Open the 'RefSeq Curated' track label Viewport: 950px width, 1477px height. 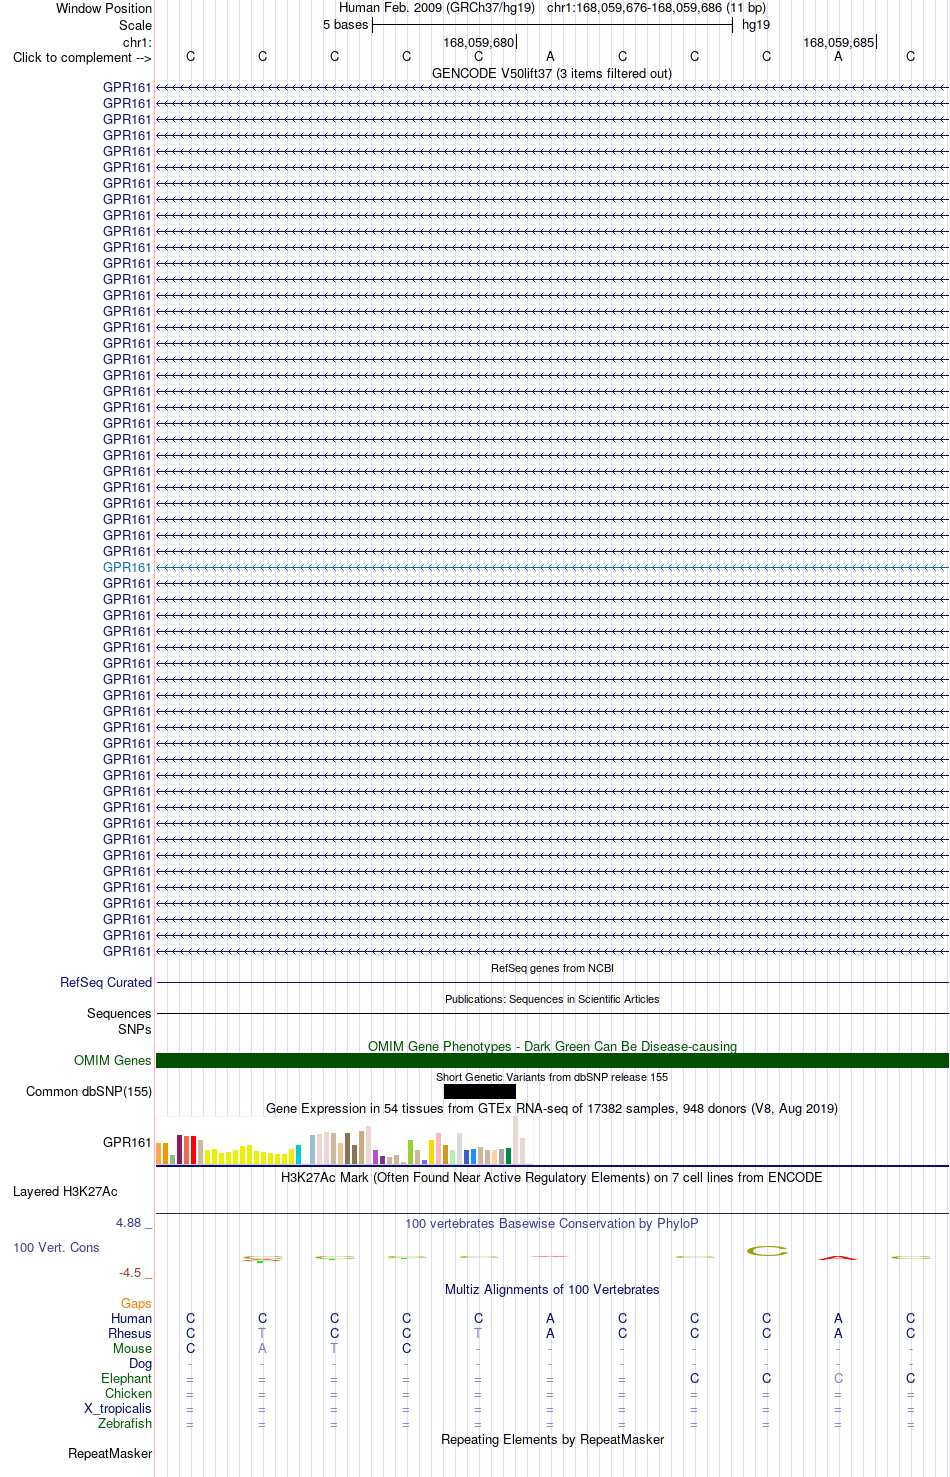pyautogui.click(x=106, y=982)
